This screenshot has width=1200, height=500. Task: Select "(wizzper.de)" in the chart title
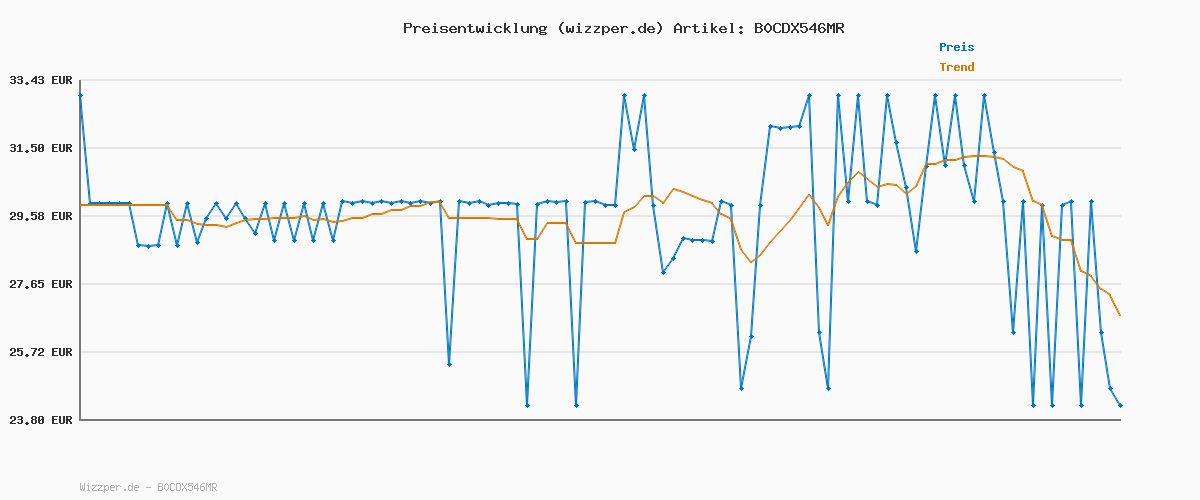[609, 28]
